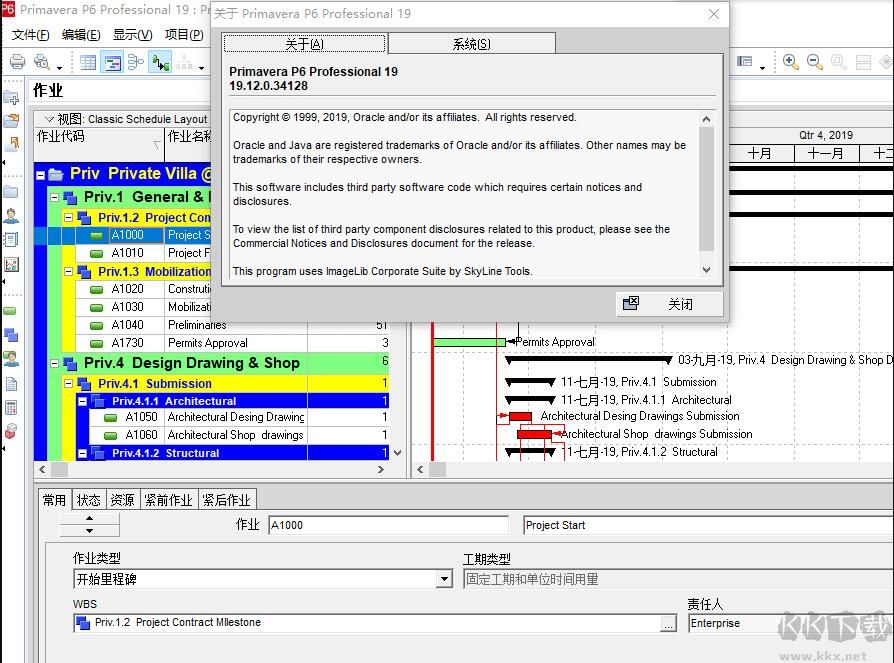Click the 关闭 button in the dialog
This screenshot has width=894, height=663.
pos(669,304)
